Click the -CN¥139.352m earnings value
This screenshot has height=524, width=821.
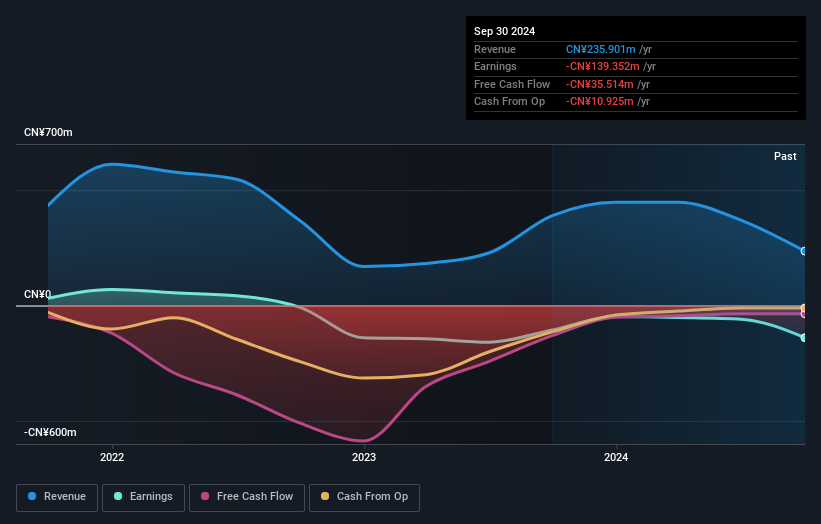point(603,66)
